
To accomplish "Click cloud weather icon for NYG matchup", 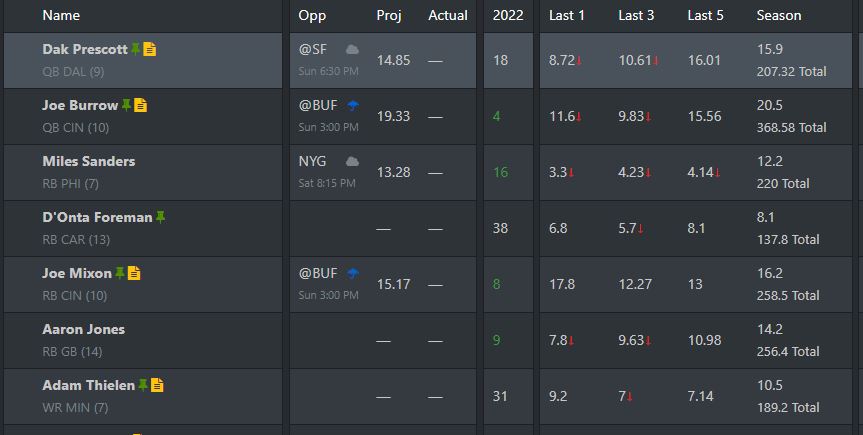I will click(352, 161).
